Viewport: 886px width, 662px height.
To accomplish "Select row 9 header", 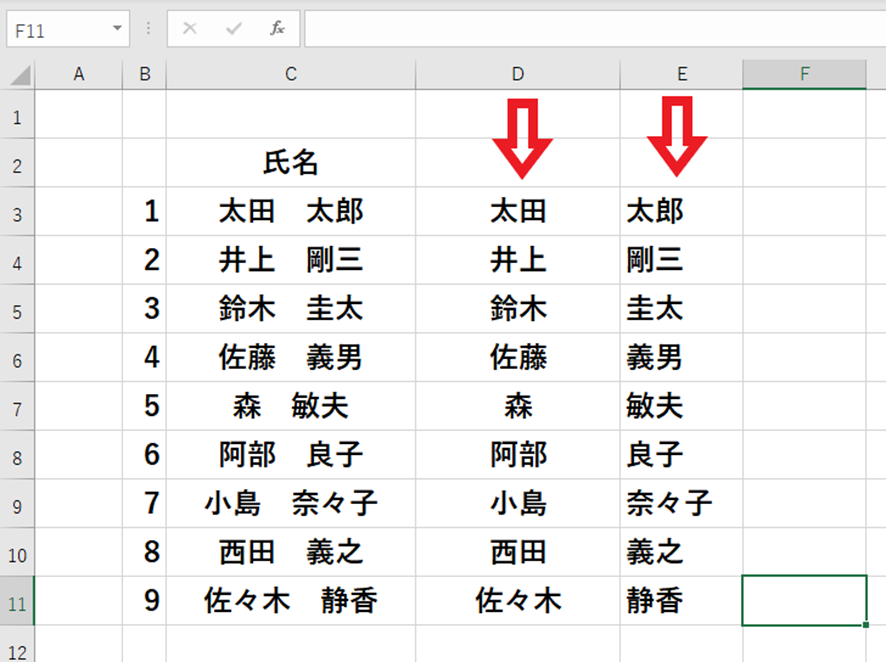I will (x=17, y=503).
